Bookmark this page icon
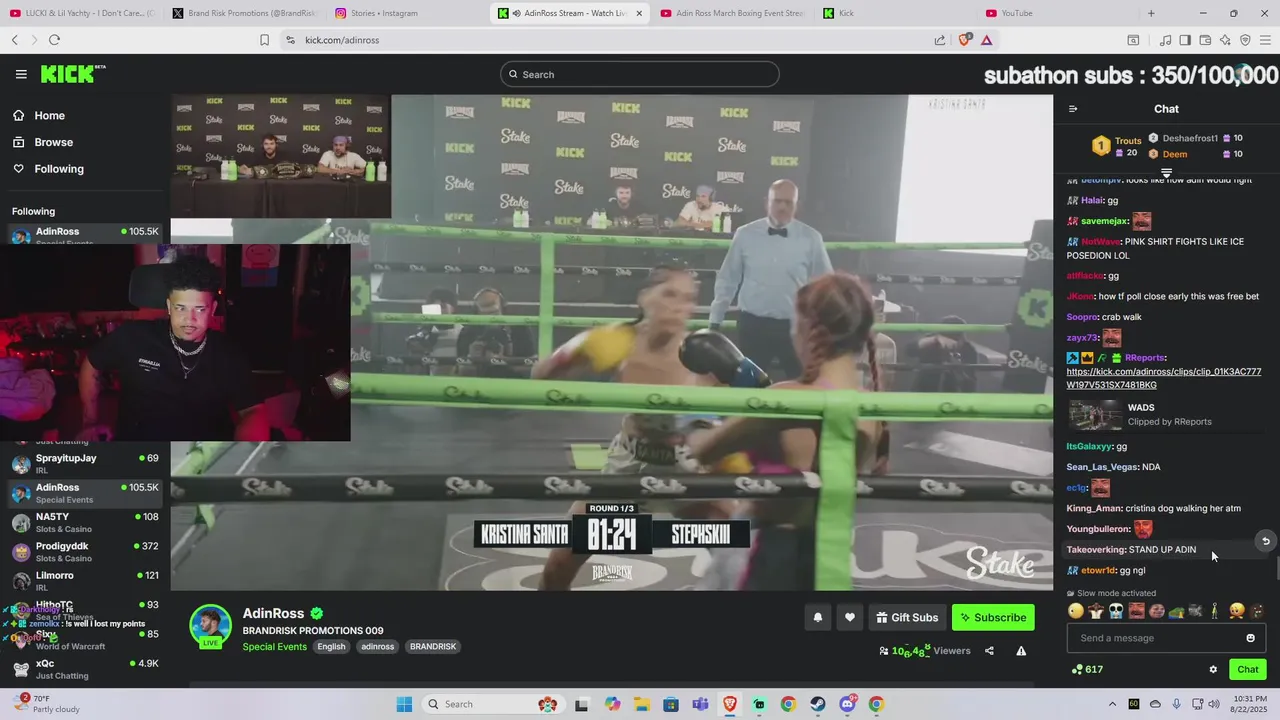This screenshot has width=1280, height=720. tap(264, 40)
